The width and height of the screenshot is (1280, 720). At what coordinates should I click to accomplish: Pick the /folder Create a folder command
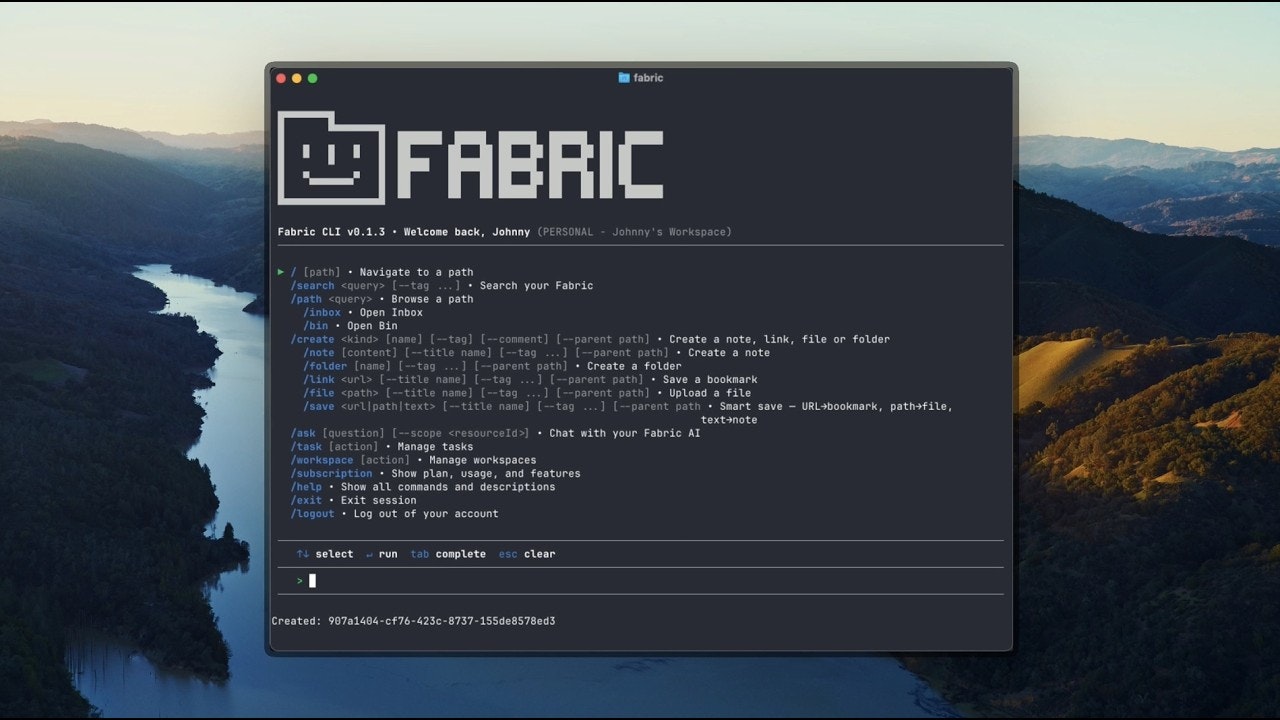pos(492,366)
